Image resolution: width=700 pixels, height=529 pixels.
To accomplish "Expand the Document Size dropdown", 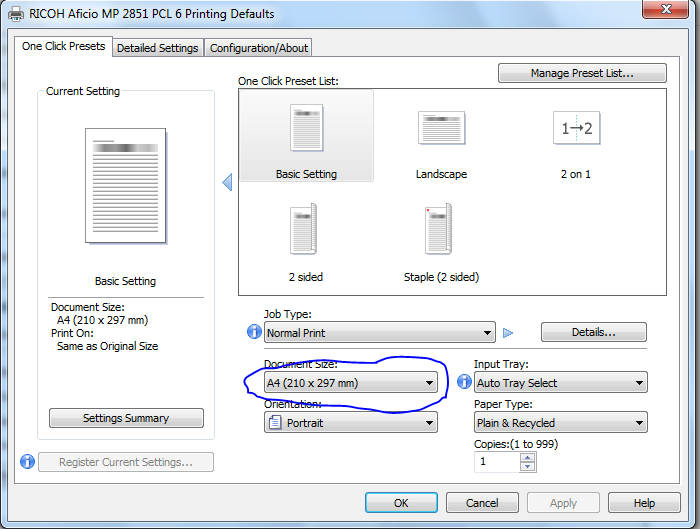I will pos(350,383).
